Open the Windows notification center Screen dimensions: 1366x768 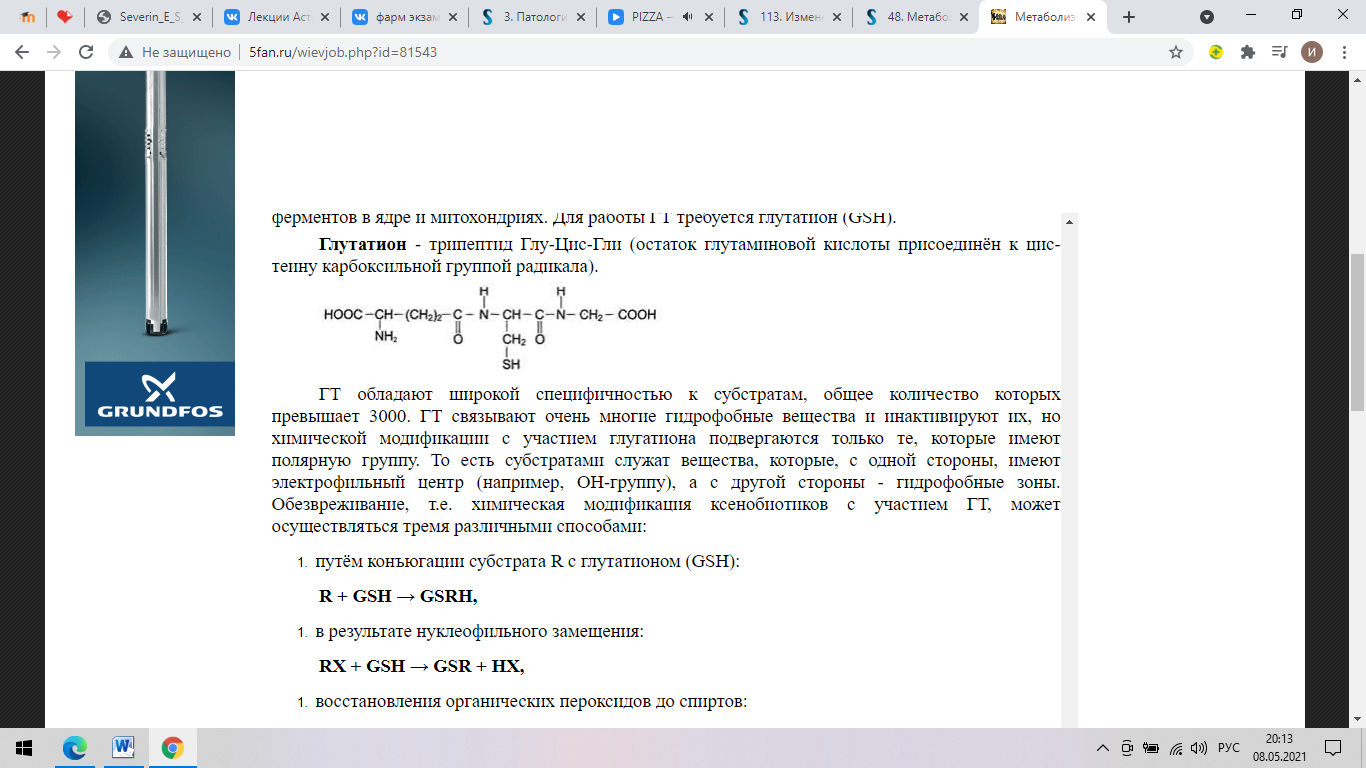pos(1333,747)
